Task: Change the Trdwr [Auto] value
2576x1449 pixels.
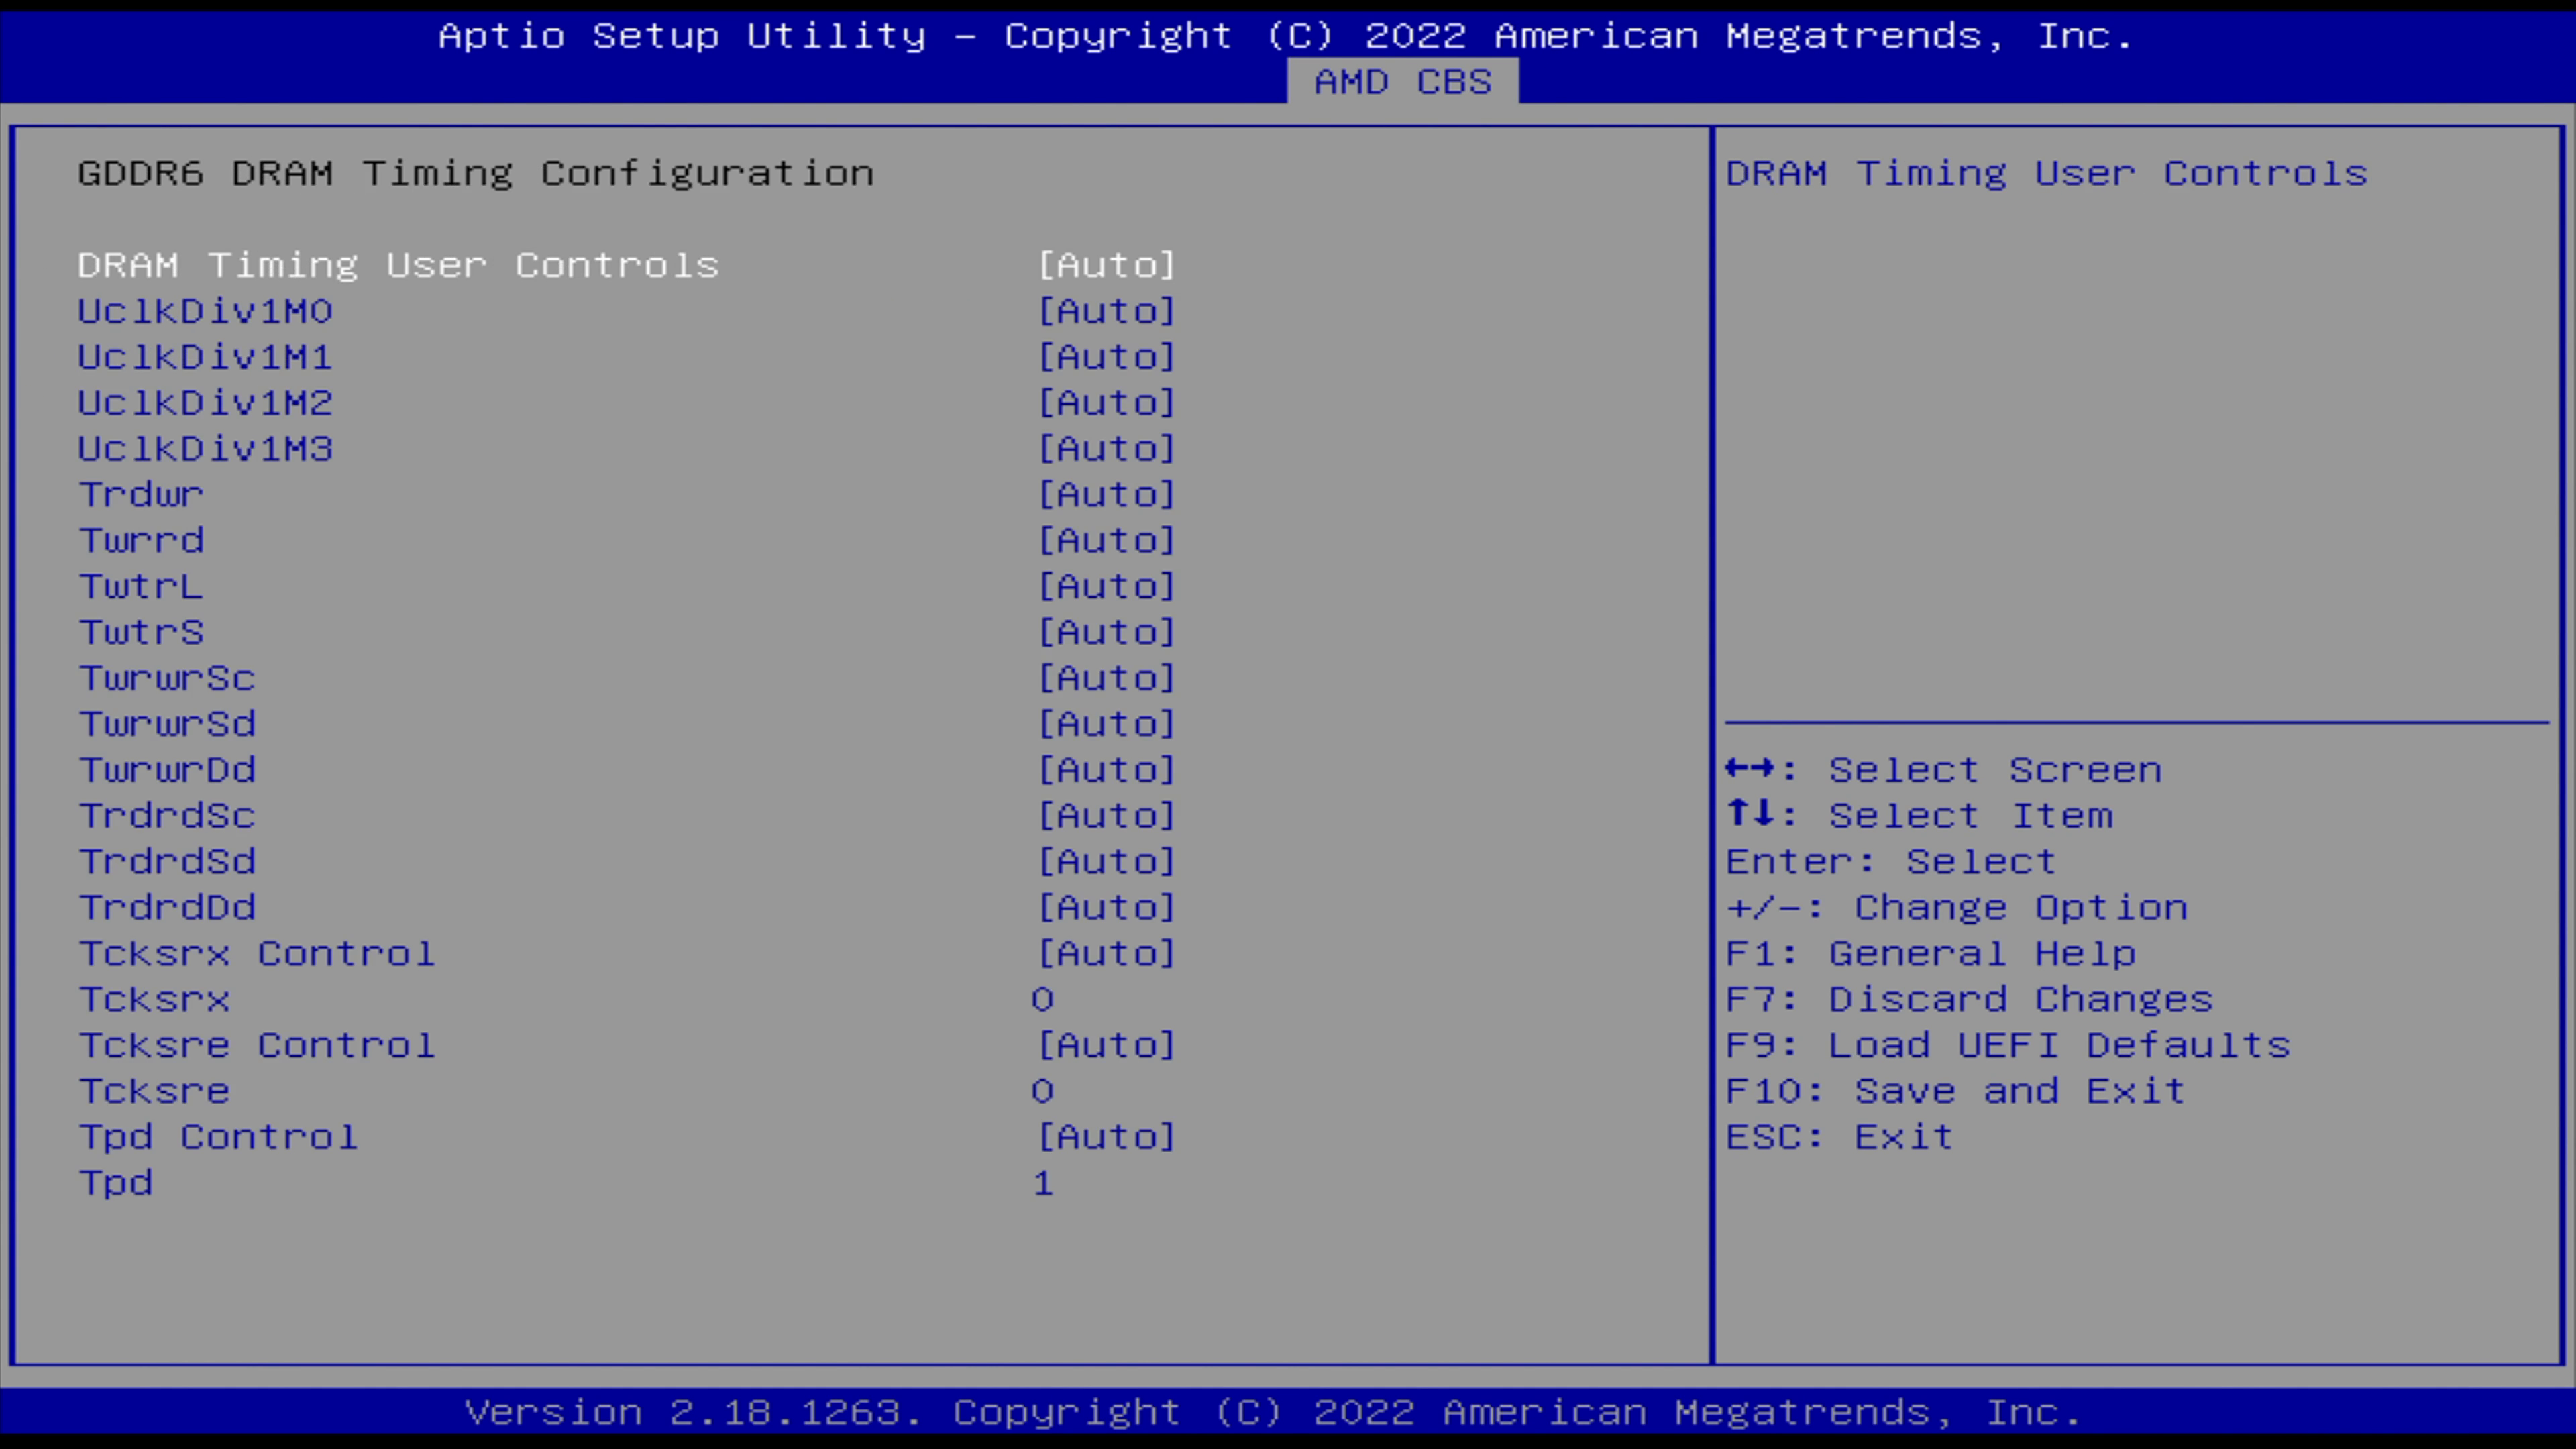Action: pos(1106,495)
